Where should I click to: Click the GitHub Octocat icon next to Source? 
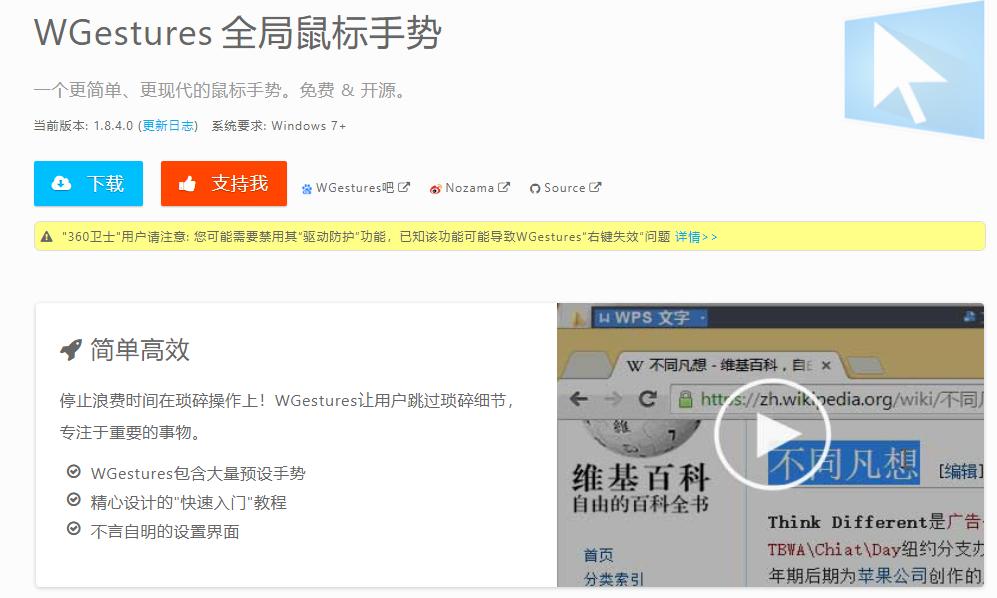click(535, 187)
